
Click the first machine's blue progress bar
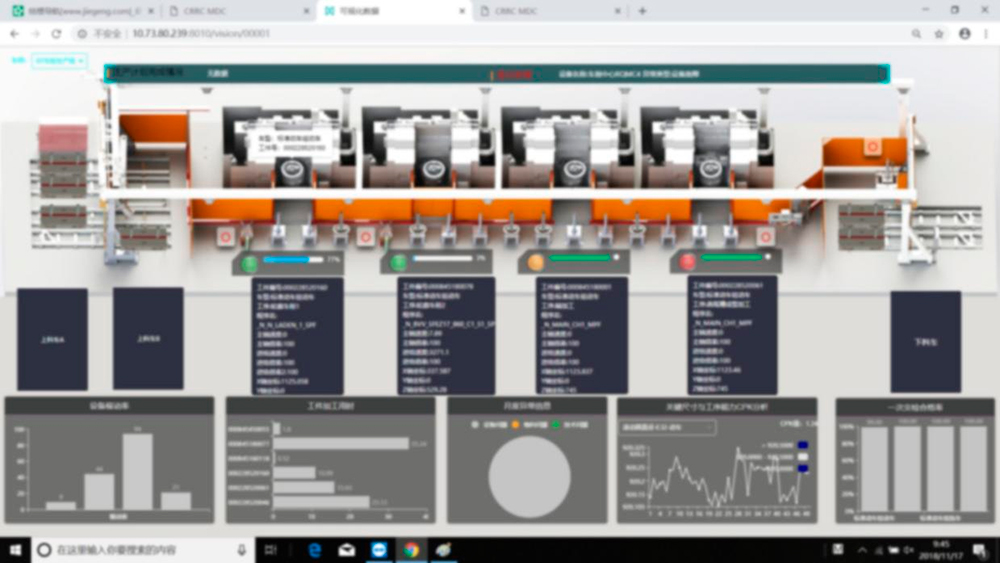click(x=292, y=259)
